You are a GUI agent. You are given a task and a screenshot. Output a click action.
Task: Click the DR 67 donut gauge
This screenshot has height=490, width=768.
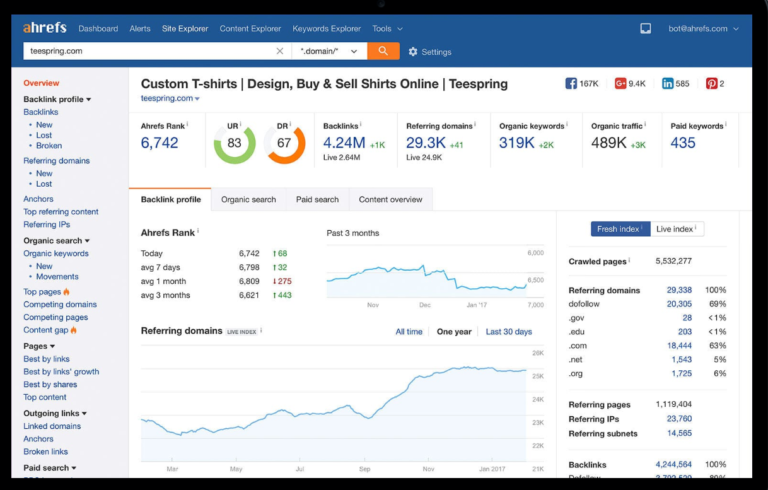point(285,143)
